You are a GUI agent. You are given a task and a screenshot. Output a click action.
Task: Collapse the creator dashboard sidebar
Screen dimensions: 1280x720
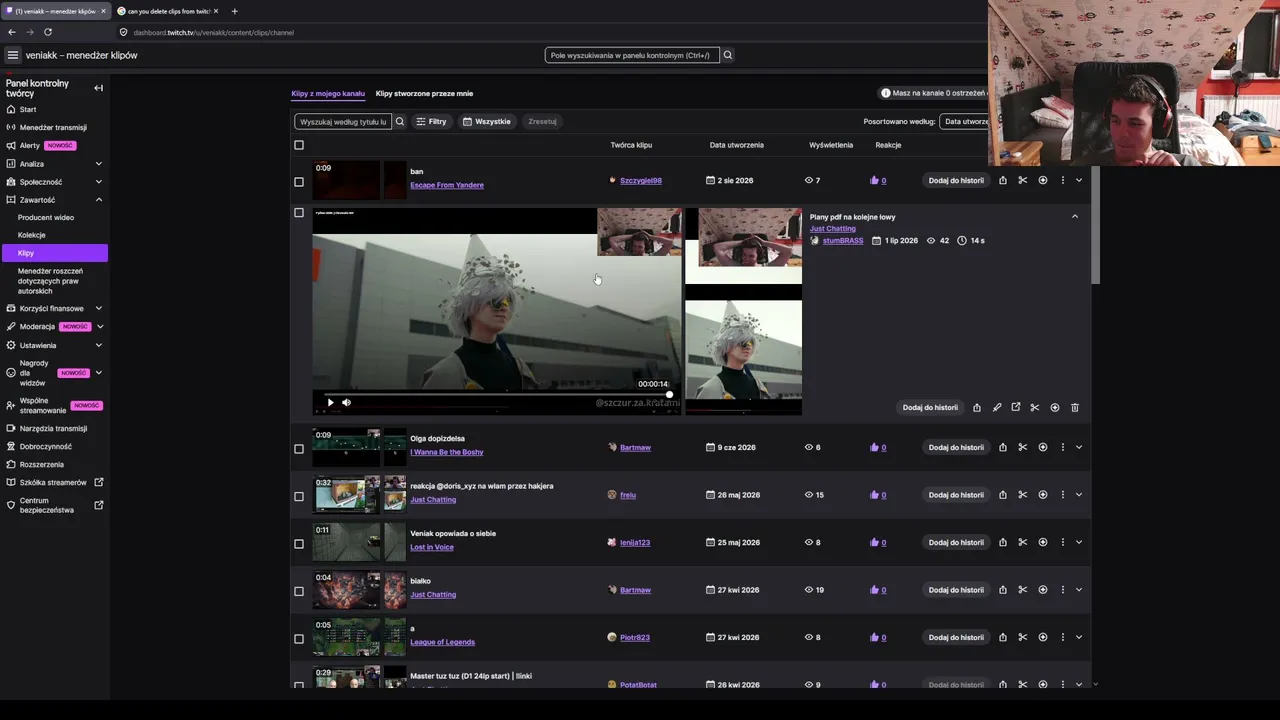[98, 88]
